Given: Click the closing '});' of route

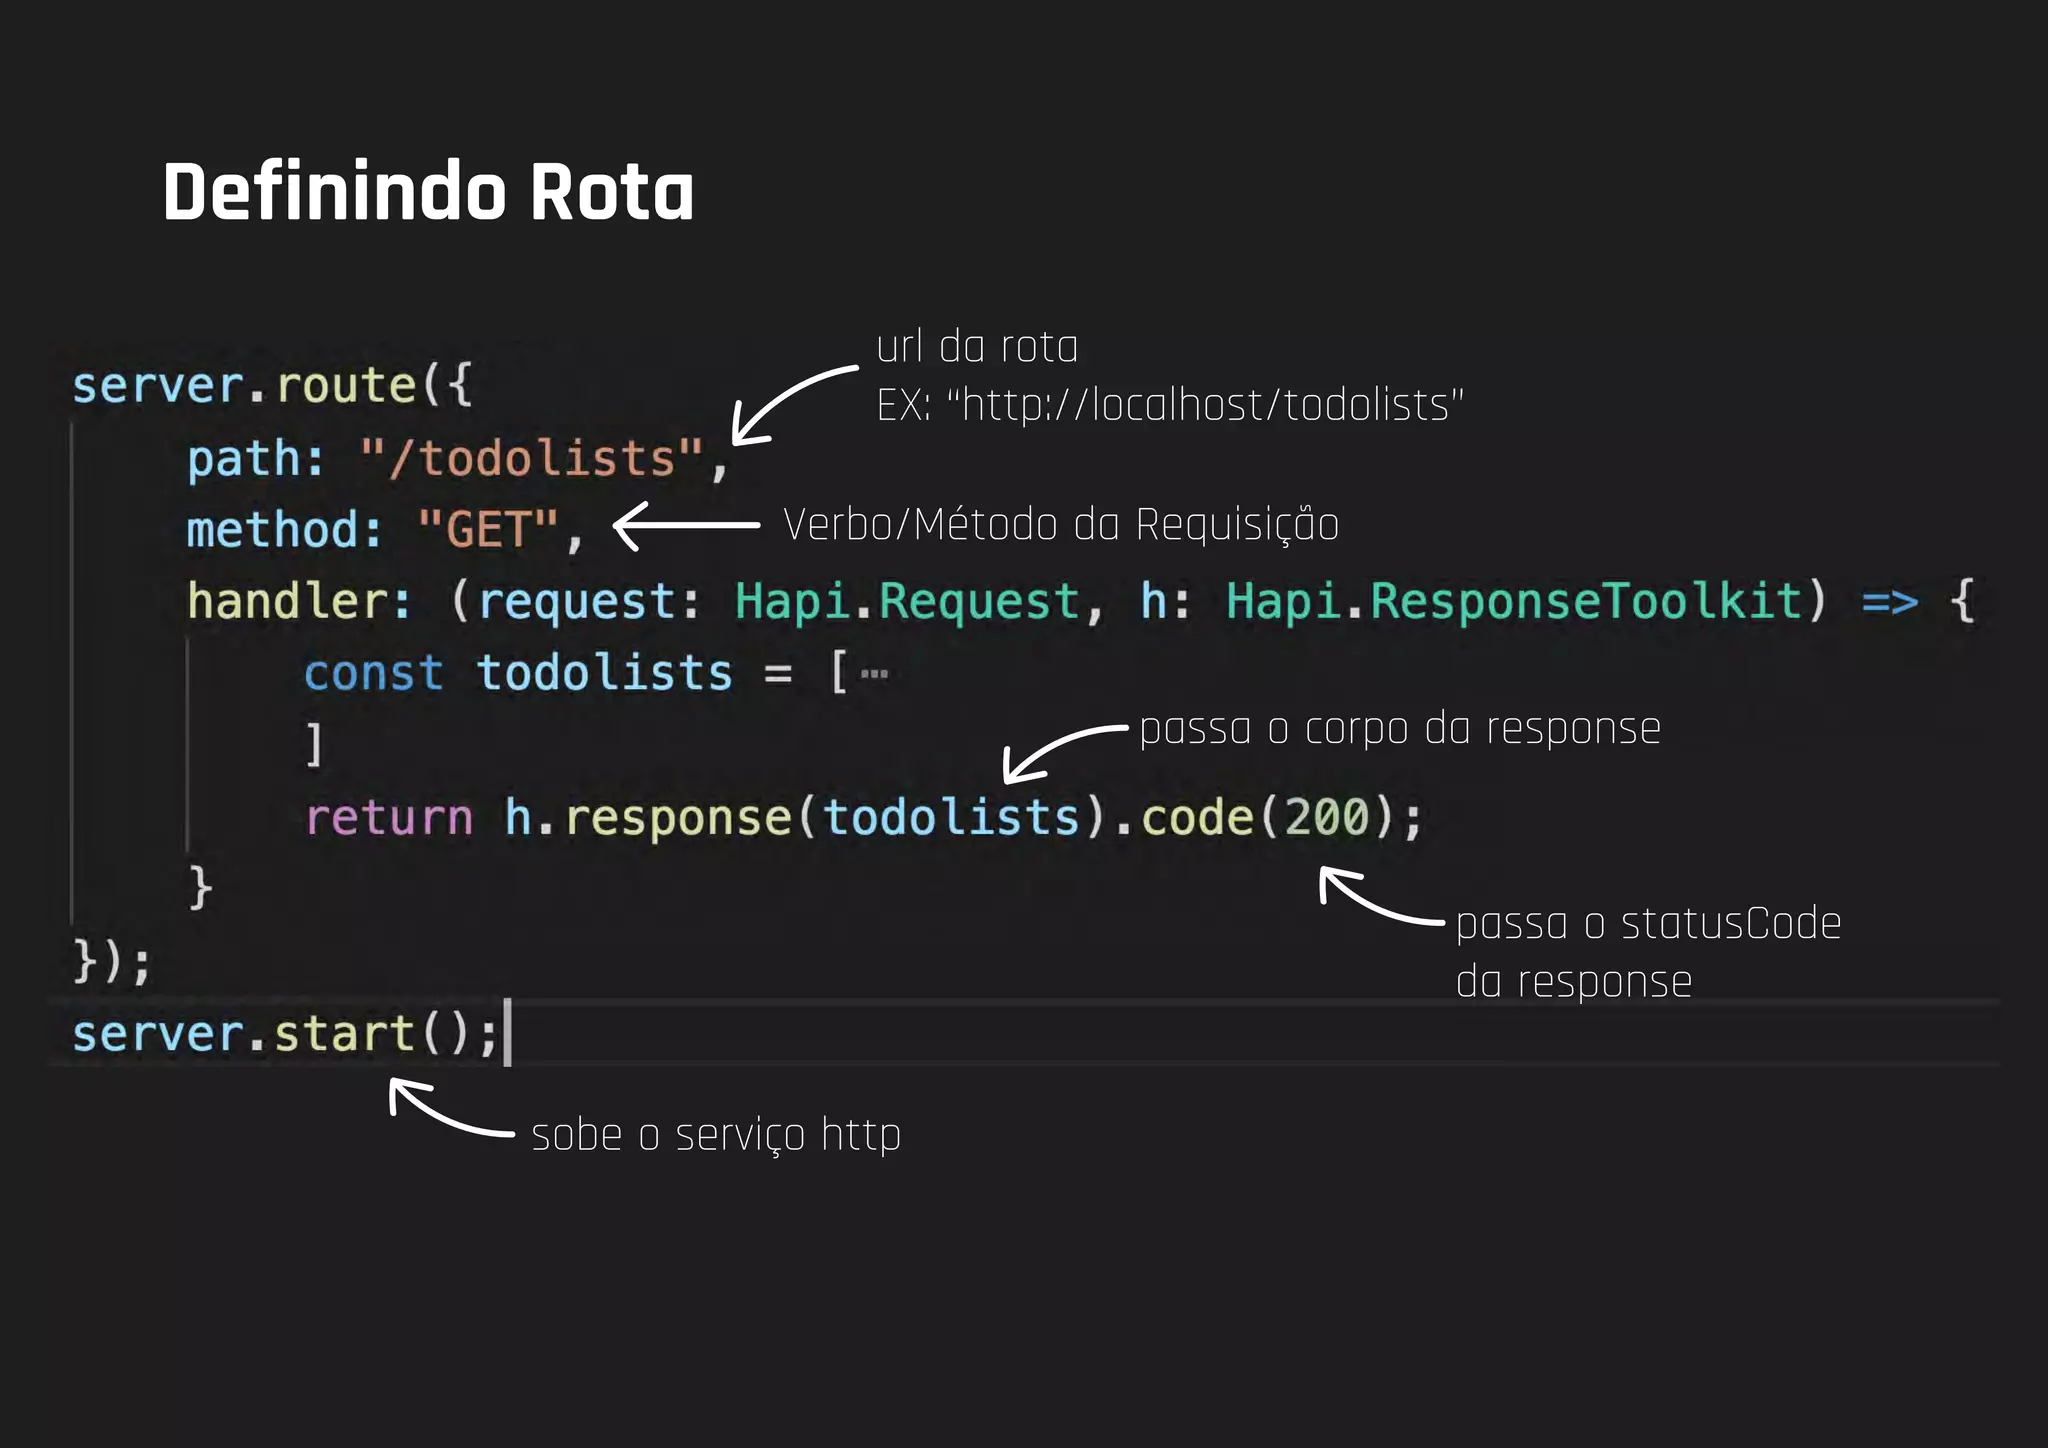Looking at the screenshot, I should tap(112, 961).
